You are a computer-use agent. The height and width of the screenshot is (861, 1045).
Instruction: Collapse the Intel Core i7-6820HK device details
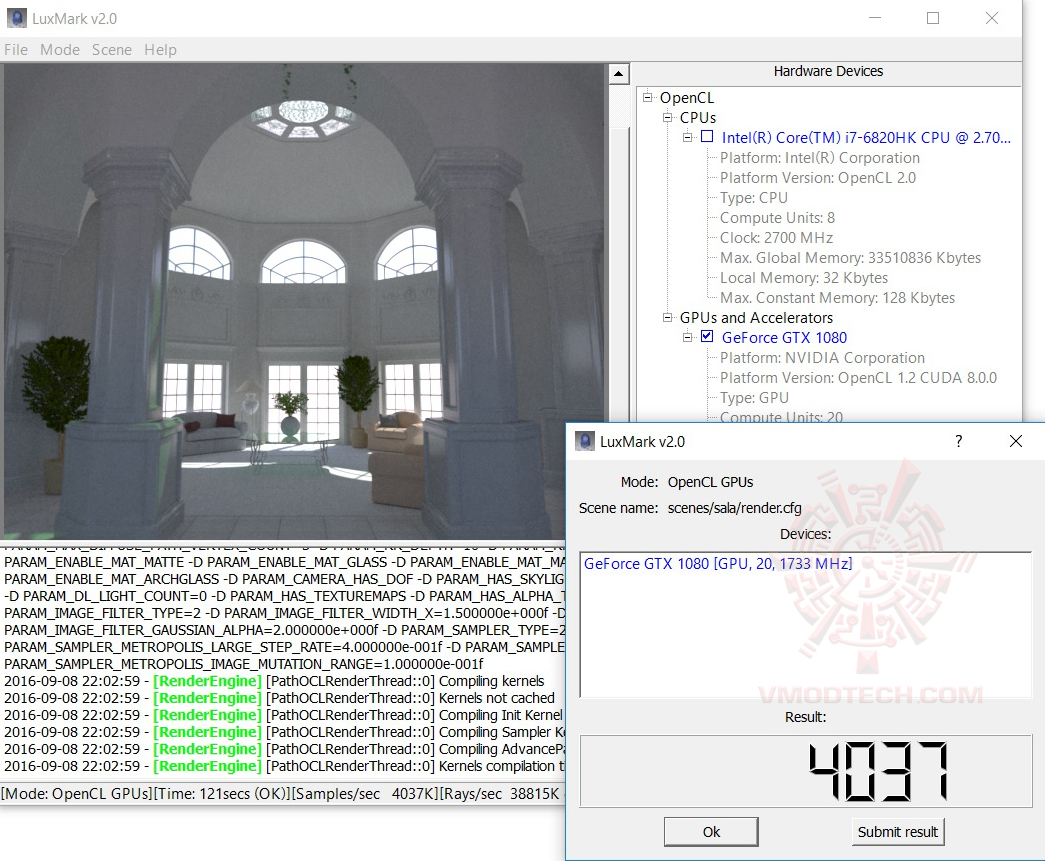click(x=687, y=137)
